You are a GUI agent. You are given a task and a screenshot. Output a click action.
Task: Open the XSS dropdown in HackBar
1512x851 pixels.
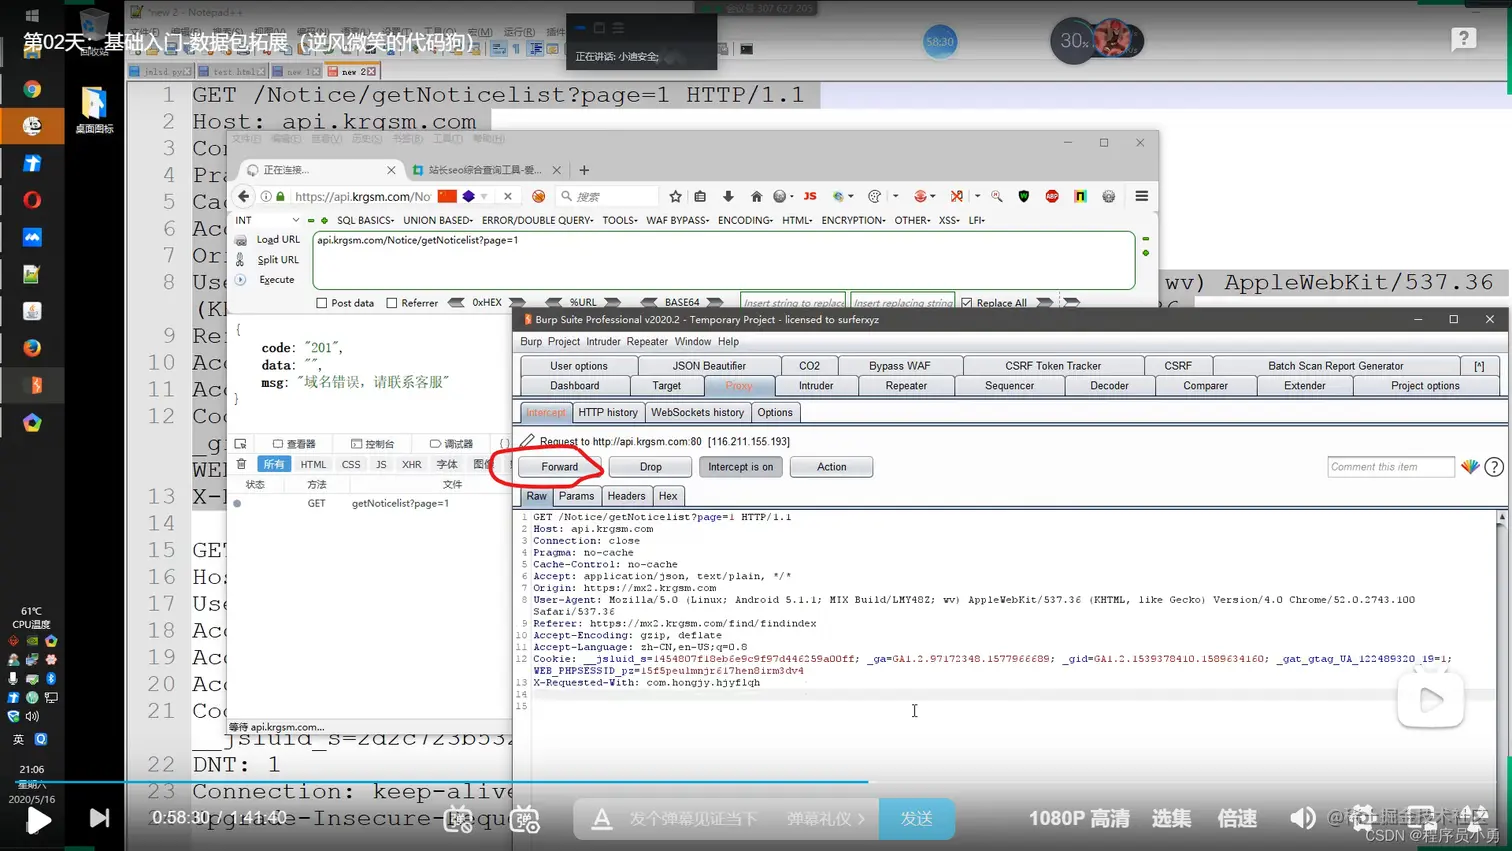948,220
